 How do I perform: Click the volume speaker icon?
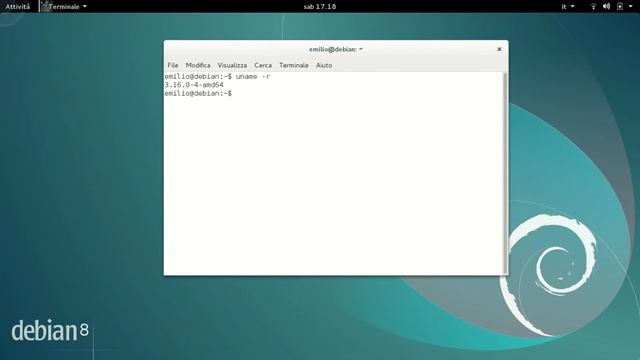coord(607,7)
